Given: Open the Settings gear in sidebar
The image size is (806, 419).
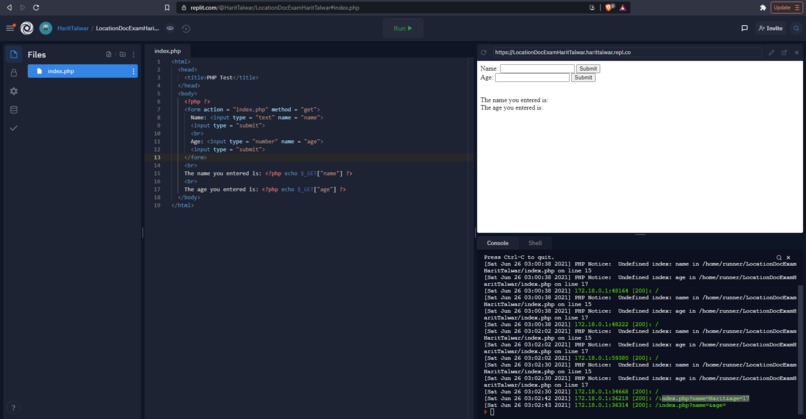Looking at the screenshot, I should coord(14,91).
